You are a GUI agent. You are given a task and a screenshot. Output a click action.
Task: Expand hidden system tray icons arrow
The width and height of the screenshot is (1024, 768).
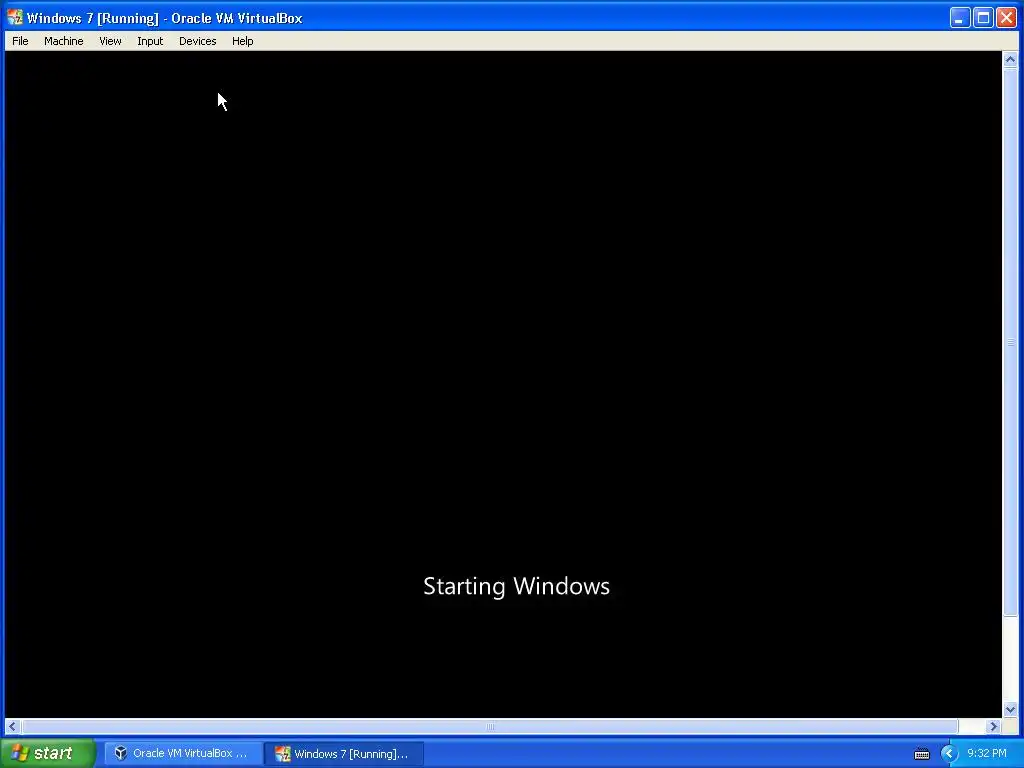point(948,754)
